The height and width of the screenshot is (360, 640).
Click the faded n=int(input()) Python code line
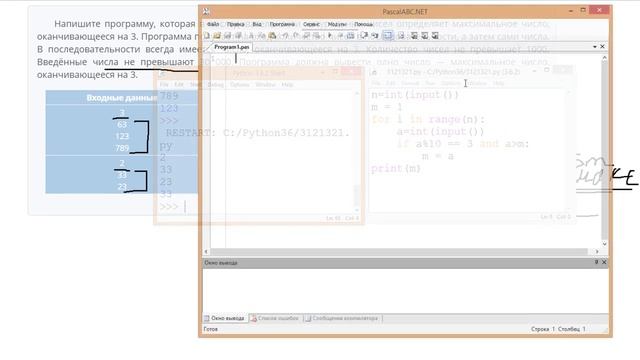click(x=415, y=95)
